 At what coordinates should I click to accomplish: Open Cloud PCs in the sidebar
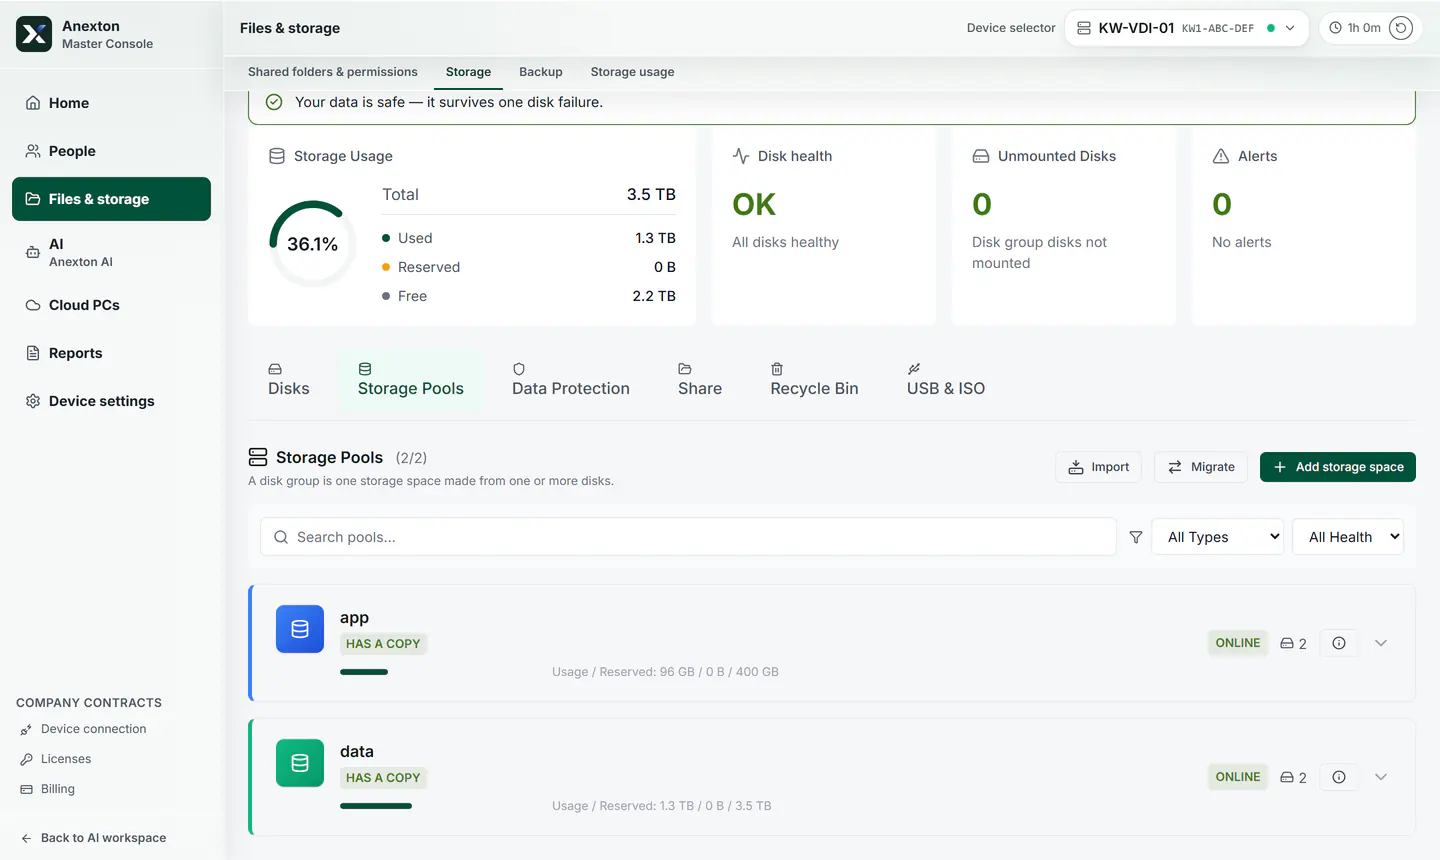tap(111, 305)
